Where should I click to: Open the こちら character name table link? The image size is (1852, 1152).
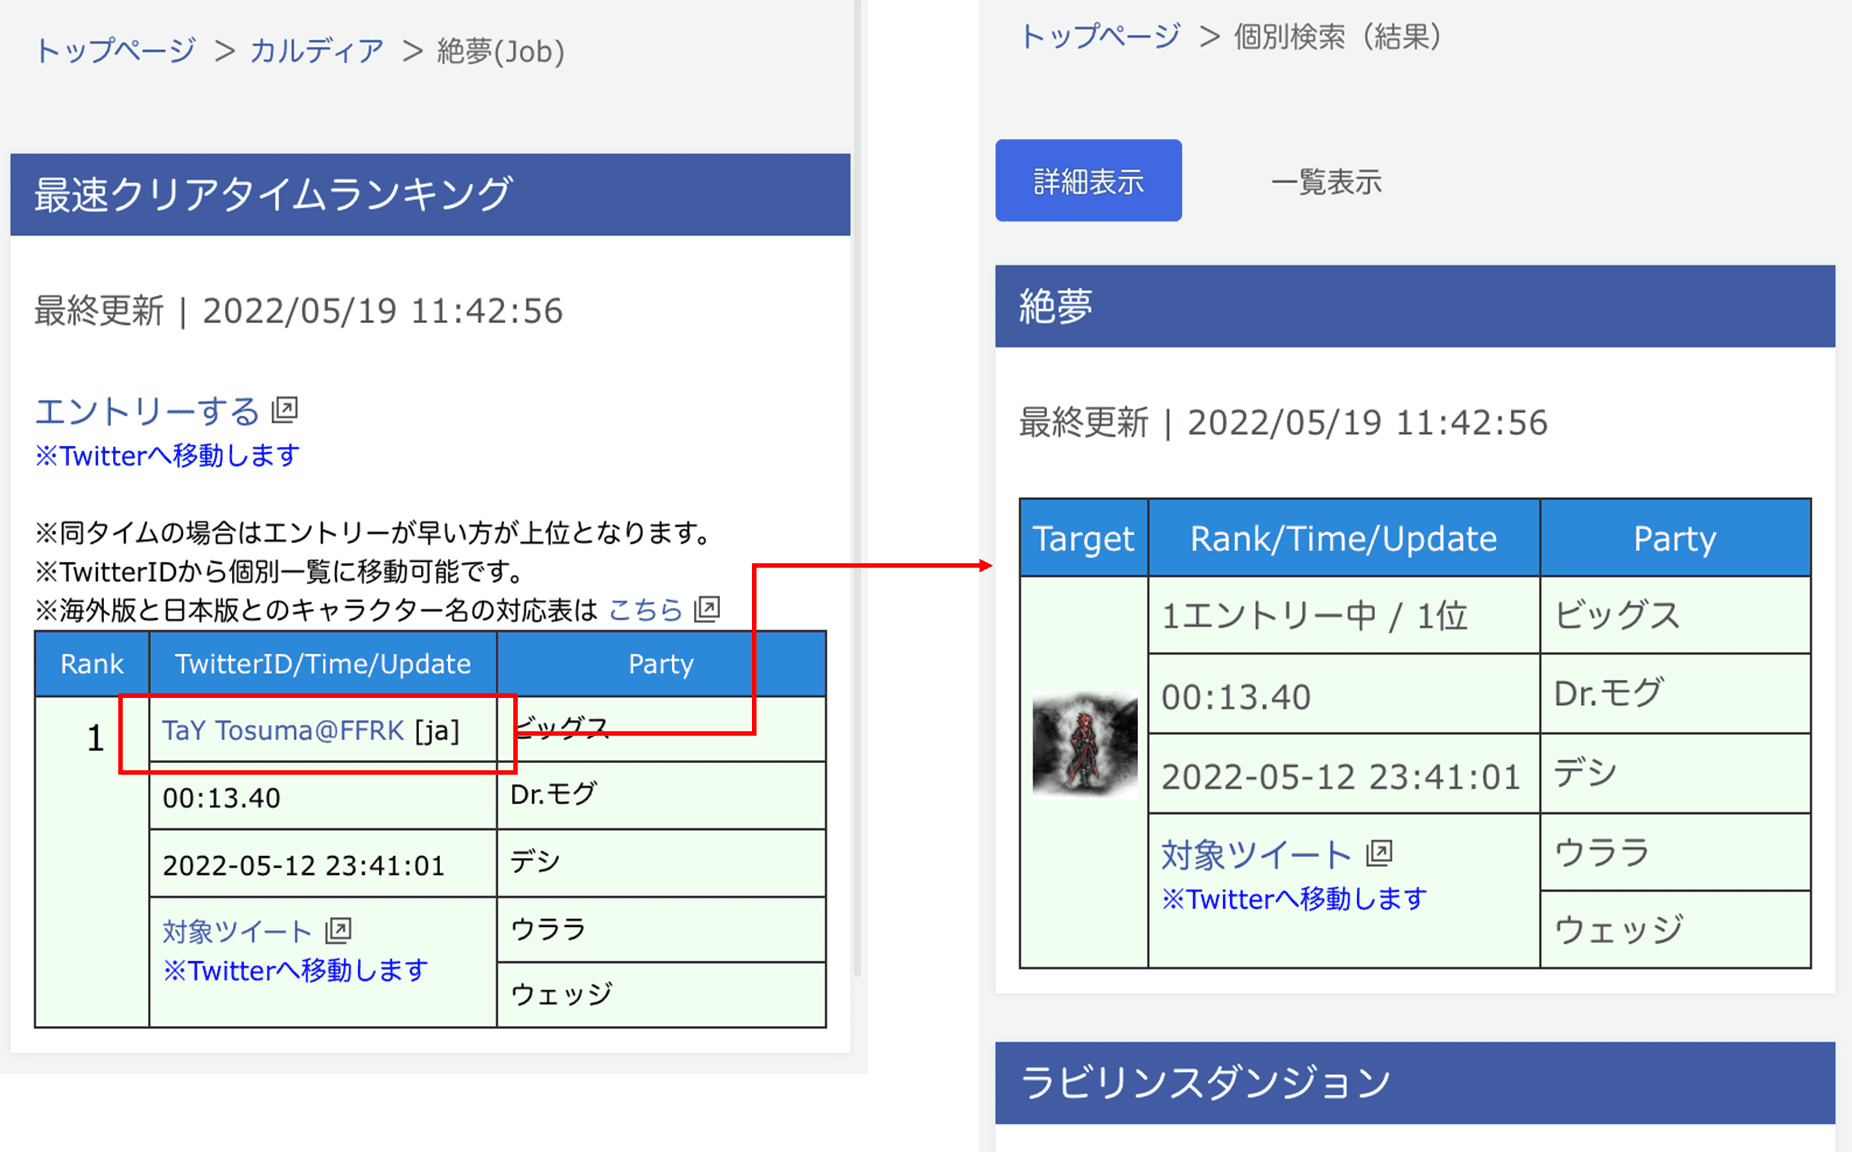pos(645,609)
